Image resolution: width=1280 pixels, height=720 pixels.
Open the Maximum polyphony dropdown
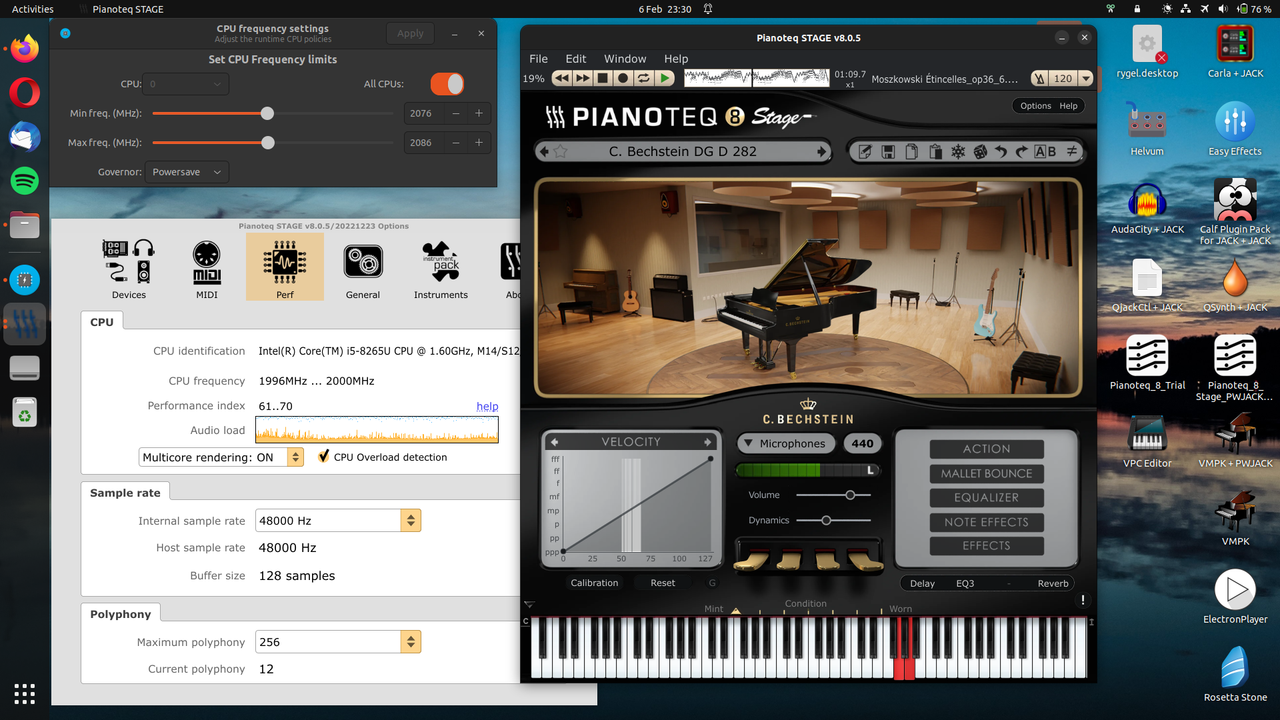coord(338,642)
